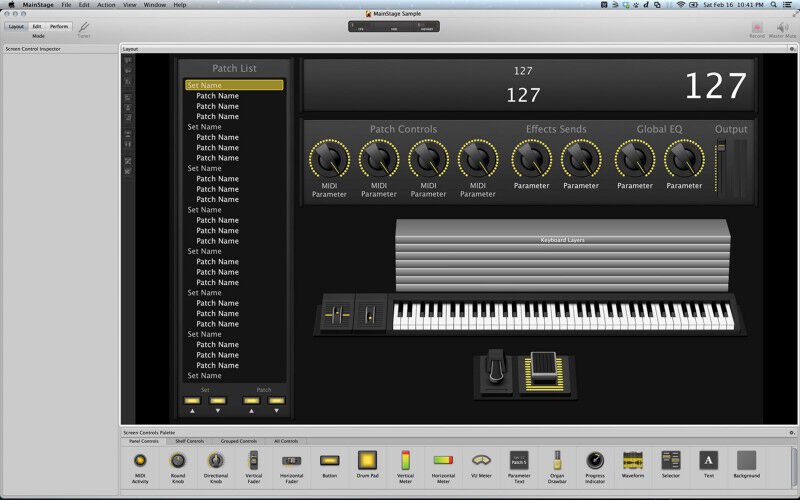The height and width of the screenshot is (500, 800).
Task: Switch to the Panel Controls tab
Action: click(x=144, y=441)
